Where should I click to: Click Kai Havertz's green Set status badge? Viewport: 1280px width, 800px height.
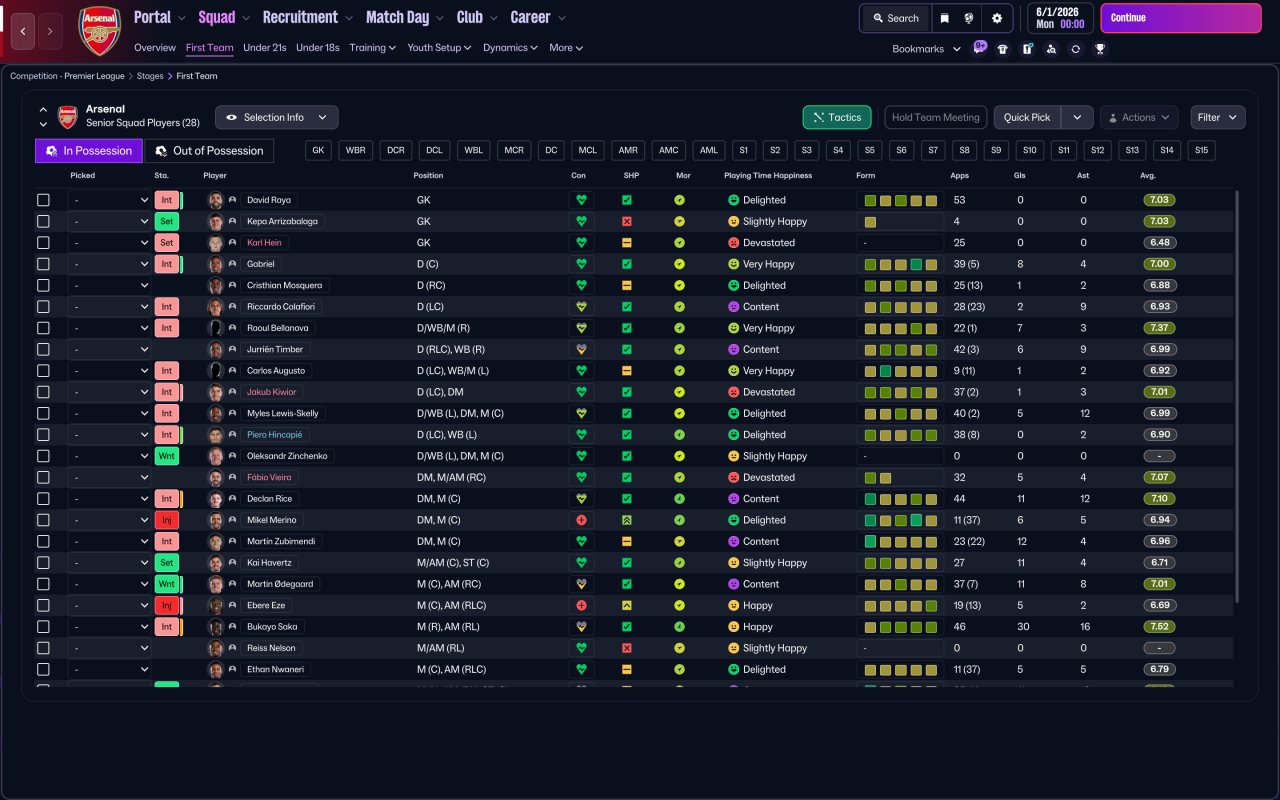click(x=168, y=563)
